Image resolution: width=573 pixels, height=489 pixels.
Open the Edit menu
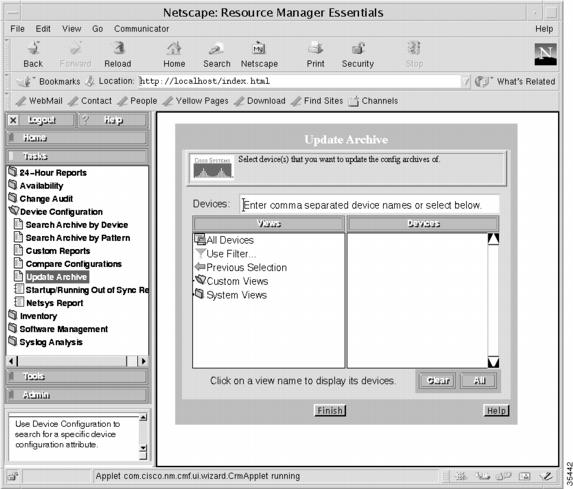(43, 29)
